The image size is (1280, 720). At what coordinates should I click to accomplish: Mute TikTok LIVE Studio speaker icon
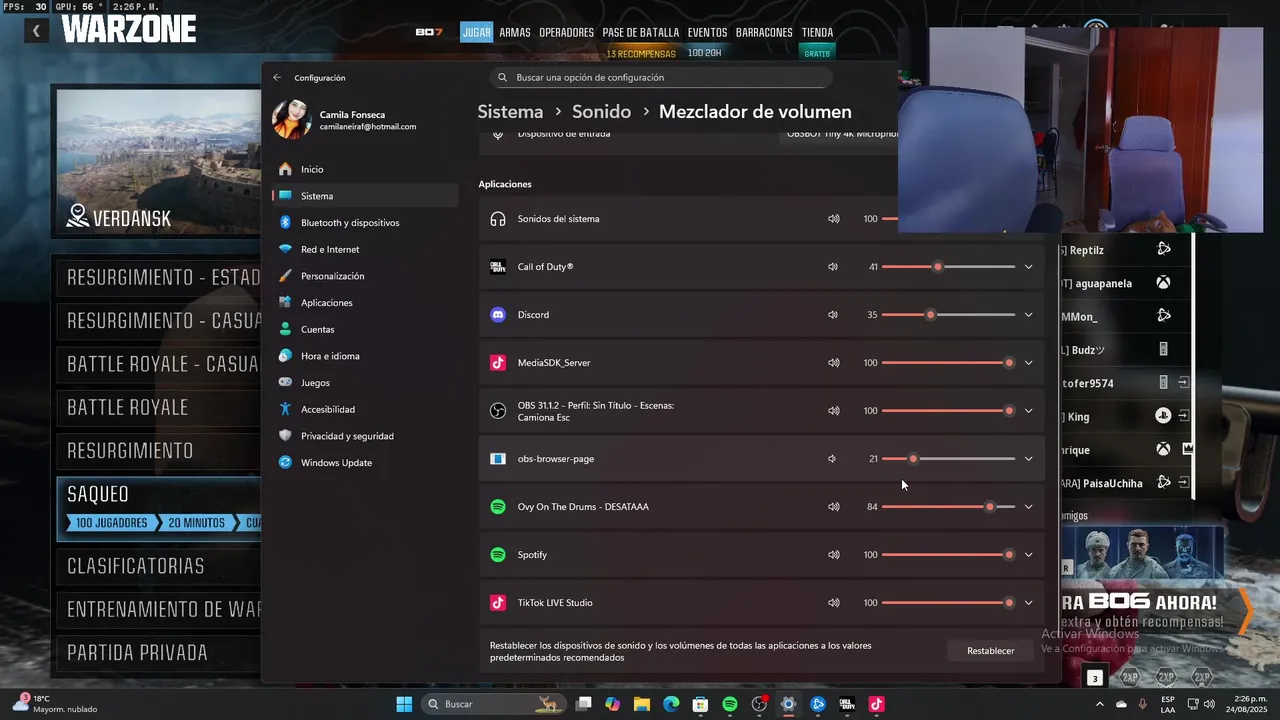[833, 603]
